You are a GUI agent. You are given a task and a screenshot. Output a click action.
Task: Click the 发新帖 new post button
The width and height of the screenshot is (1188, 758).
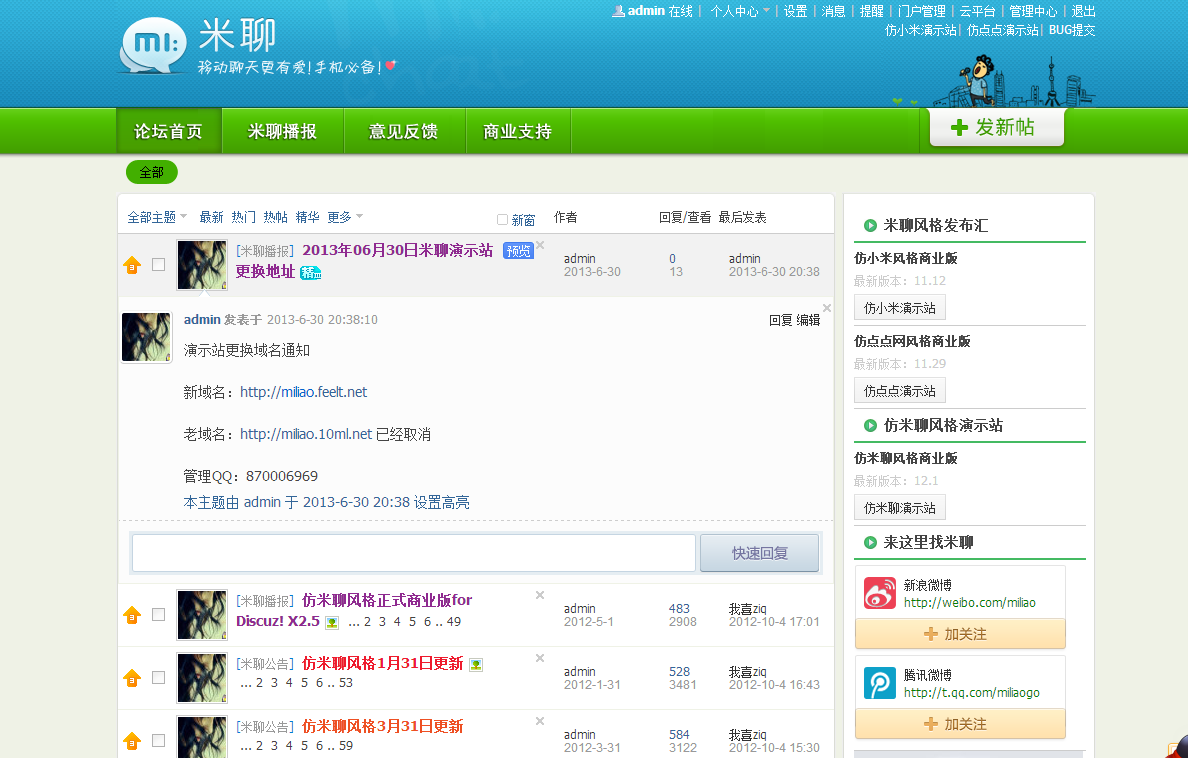click(x=997, y=127)
